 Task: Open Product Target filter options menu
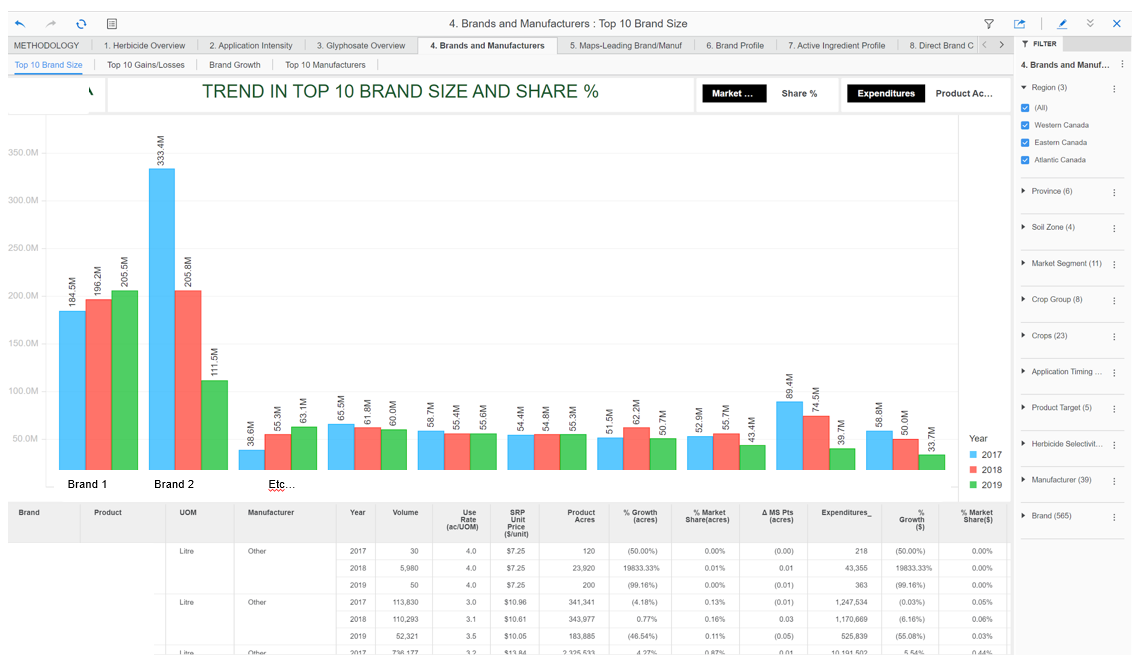[x=1114, y=409]
